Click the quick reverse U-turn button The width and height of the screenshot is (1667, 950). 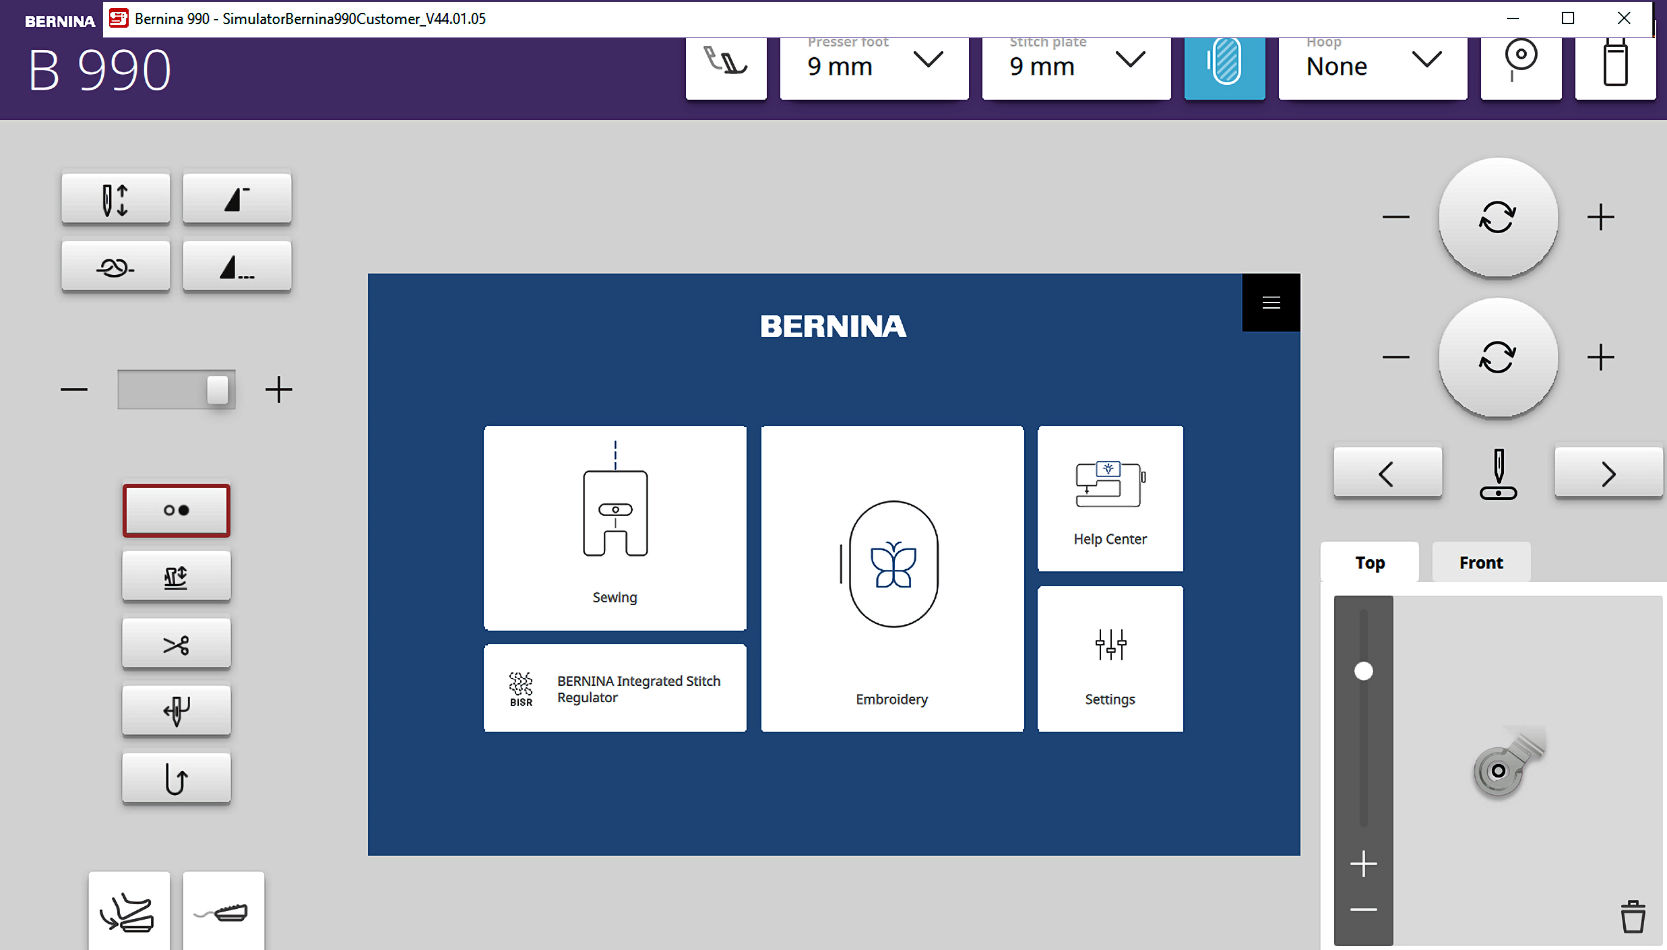click(176, 778)
